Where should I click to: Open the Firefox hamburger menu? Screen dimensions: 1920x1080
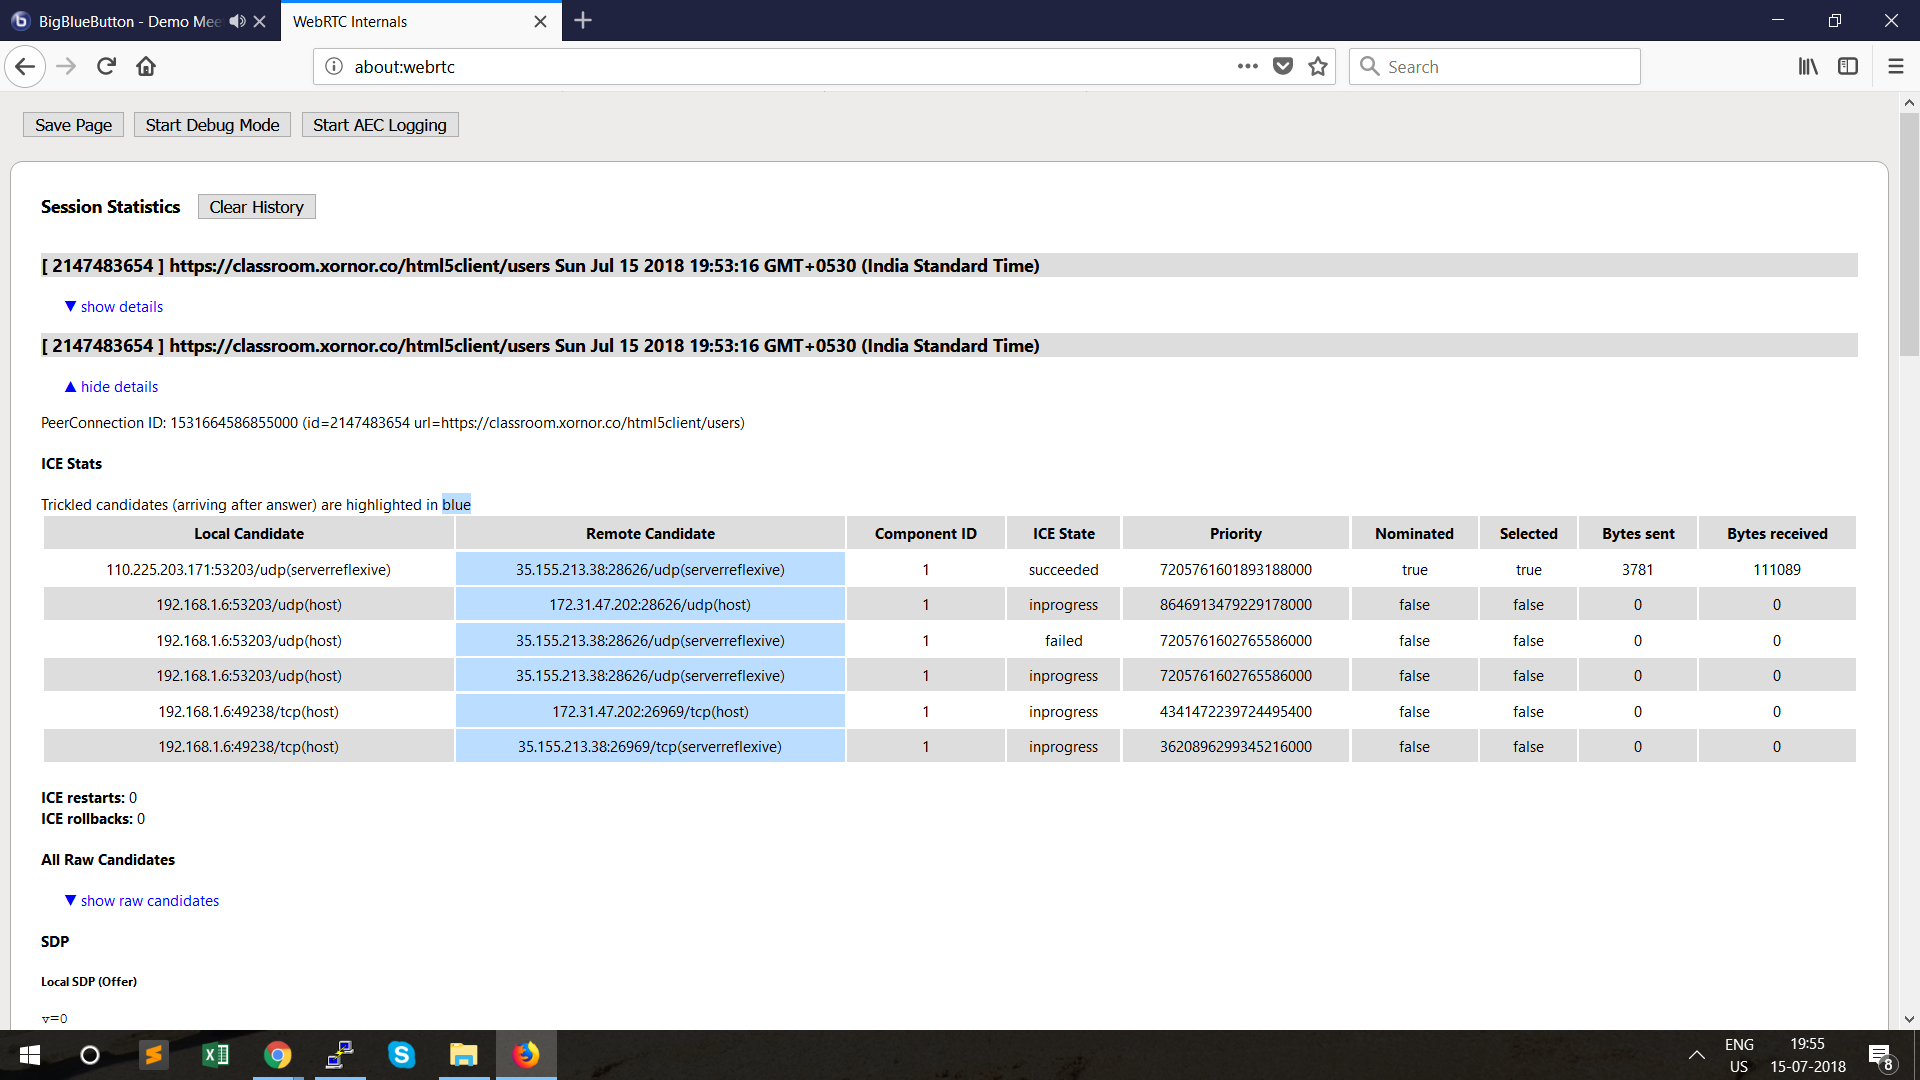(x=1895, y=66)
